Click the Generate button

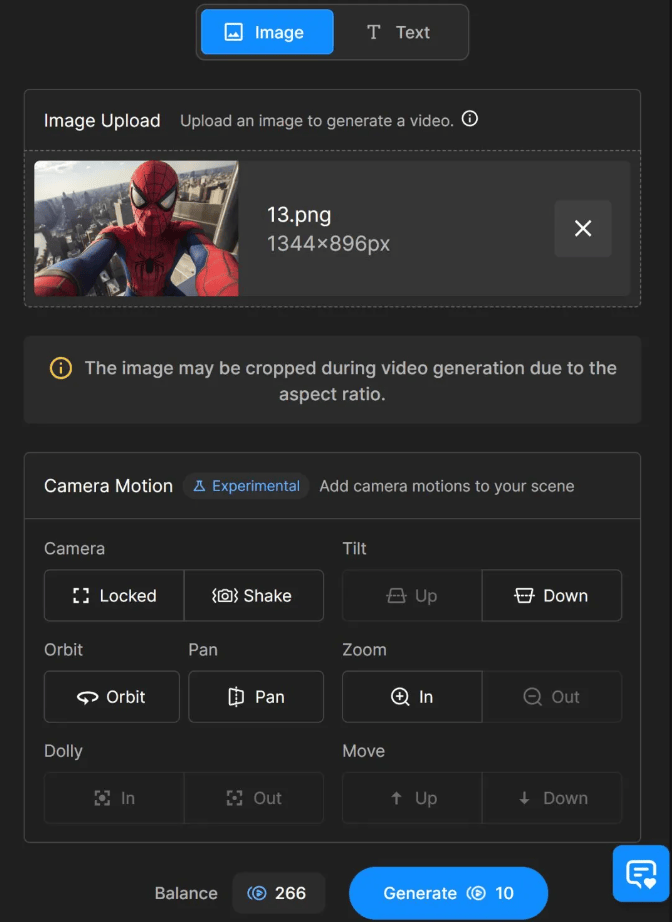[448, 893]
